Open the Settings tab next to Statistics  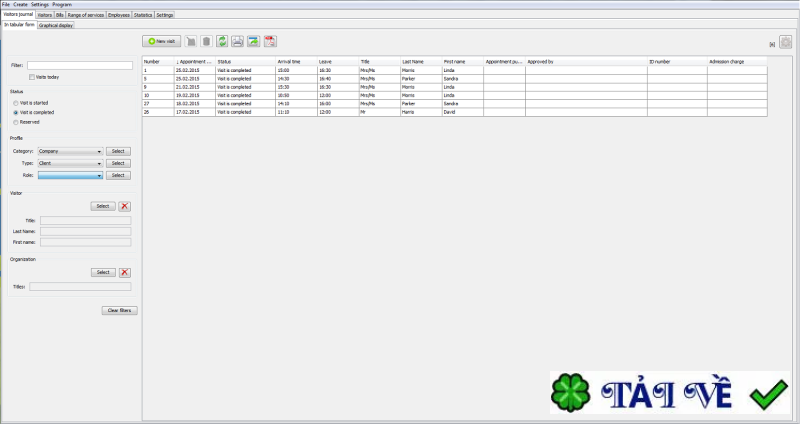pos(164,15)
